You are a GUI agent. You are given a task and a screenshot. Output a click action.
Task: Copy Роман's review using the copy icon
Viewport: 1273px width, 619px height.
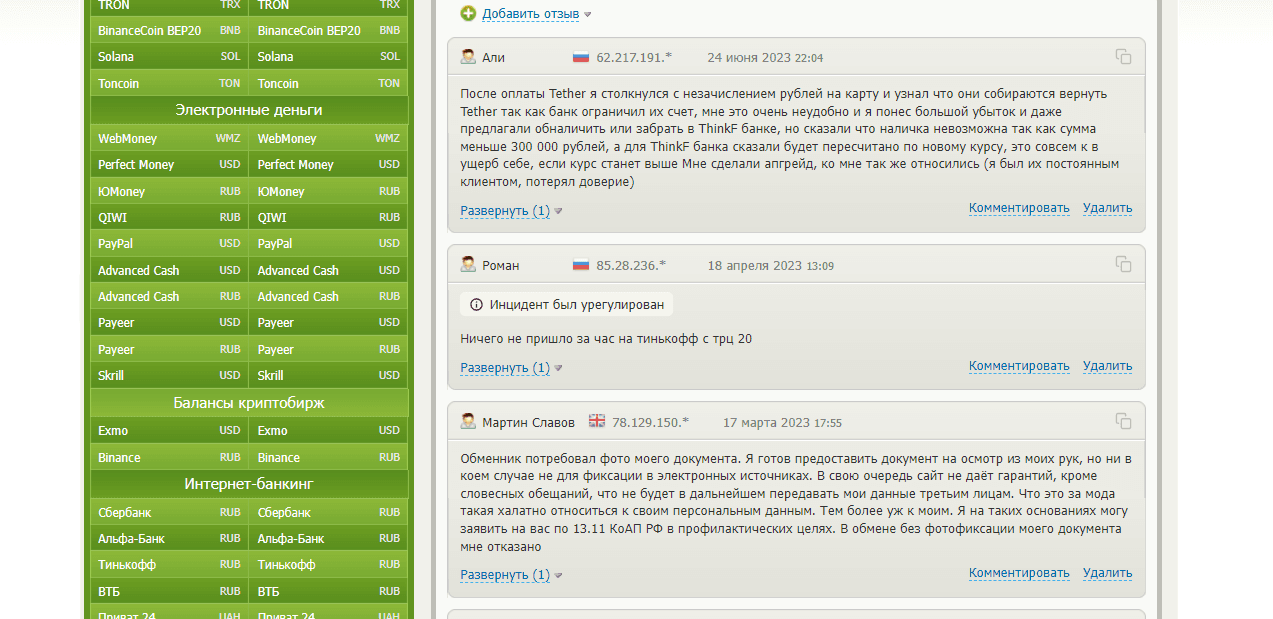coord(1123,264)
